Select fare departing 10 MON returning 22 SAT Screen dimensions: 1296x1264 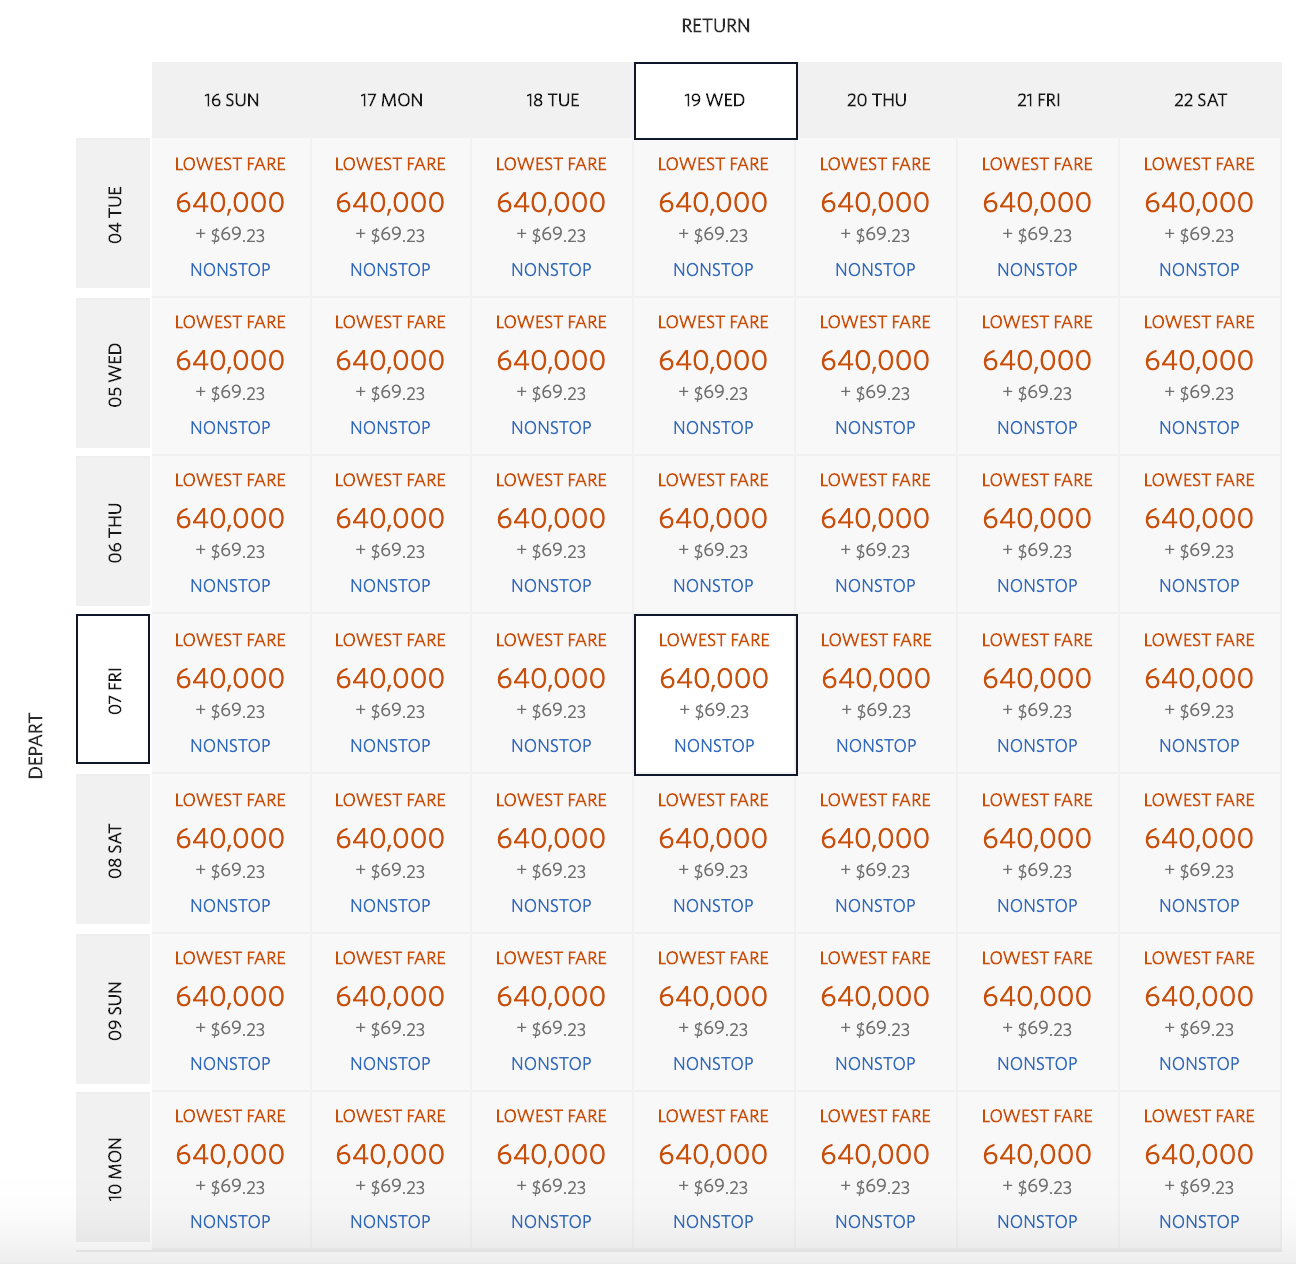click(x=1199, y=1168)
